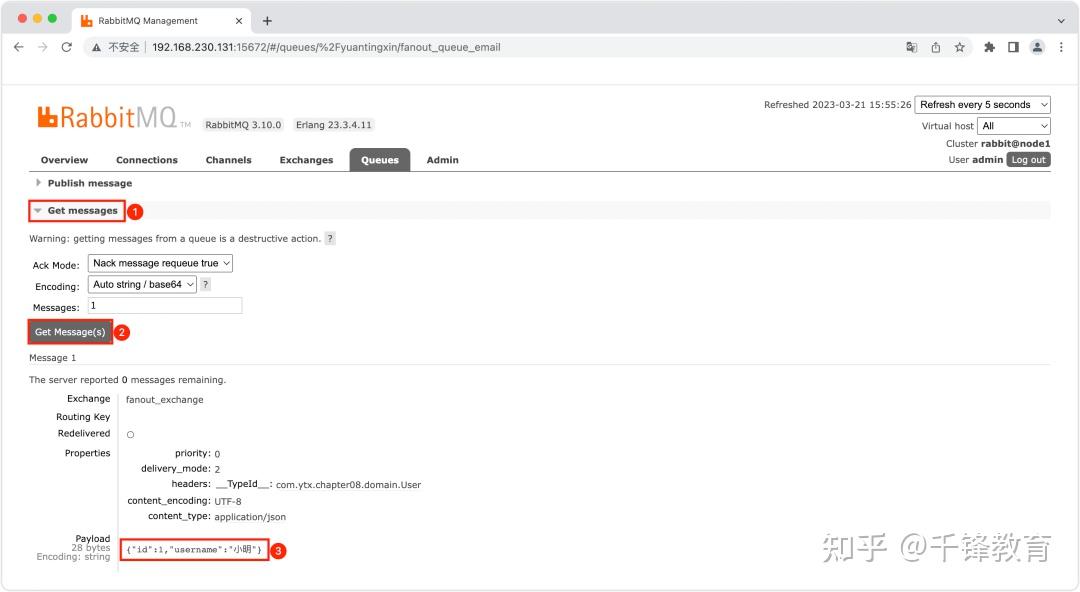Screen dimensions: 1080x592
Task: Click the help icon next to Encoding
Action: point(205,283)
